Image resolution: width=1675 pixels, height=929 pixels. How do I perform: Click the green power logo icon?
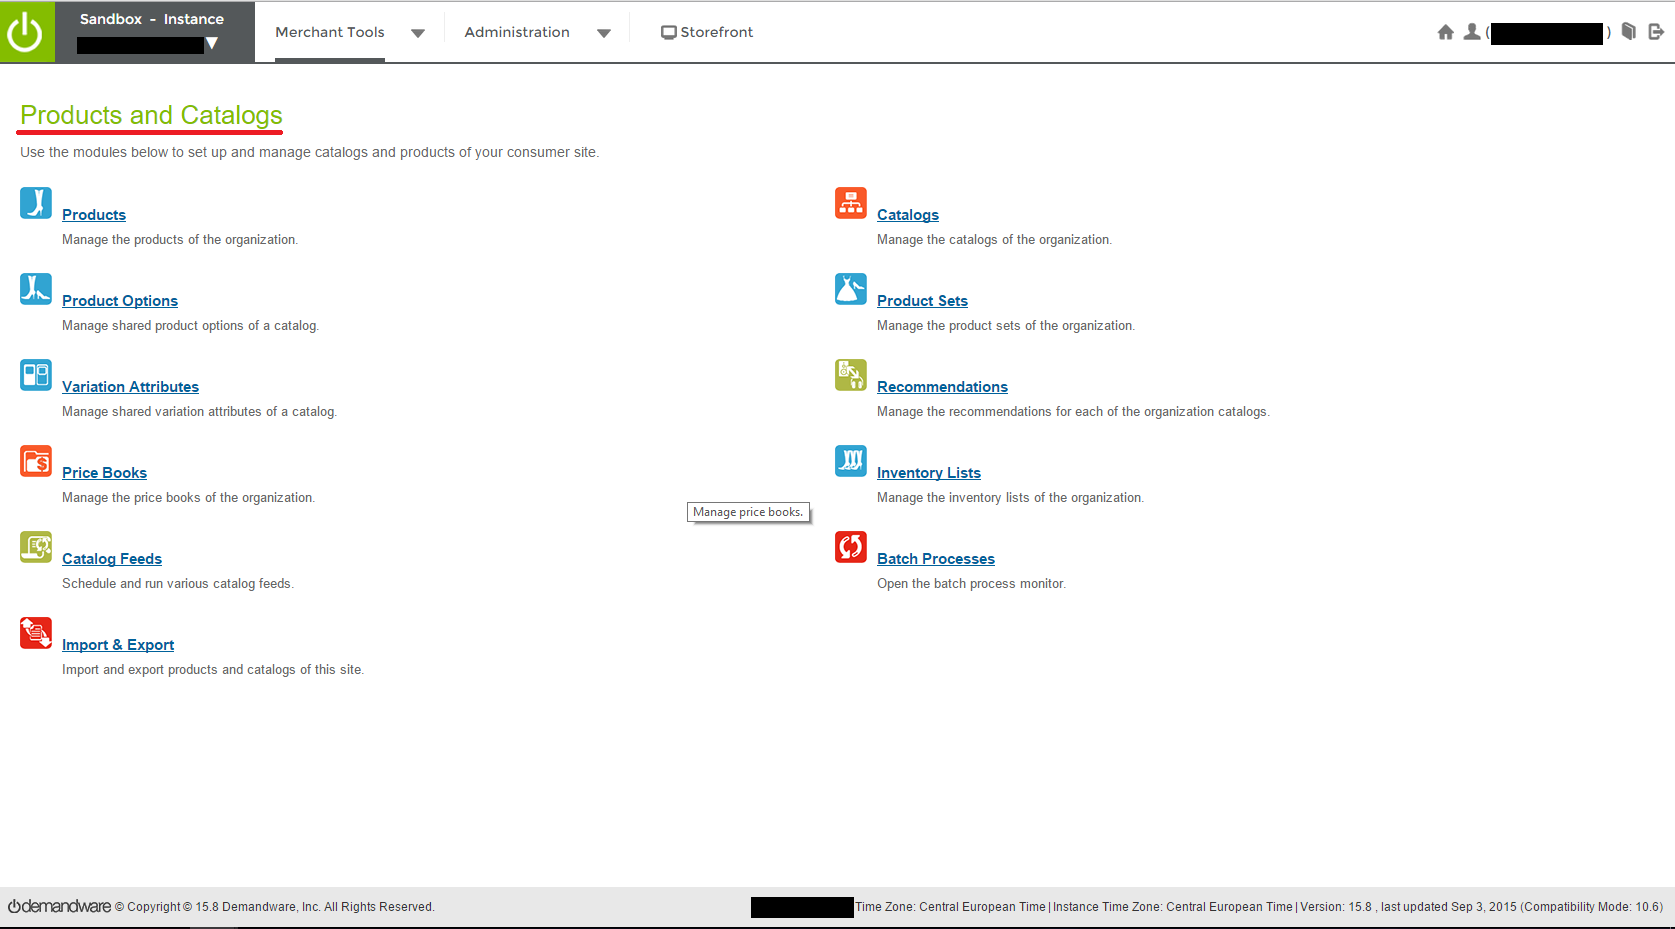pos(27,32)
